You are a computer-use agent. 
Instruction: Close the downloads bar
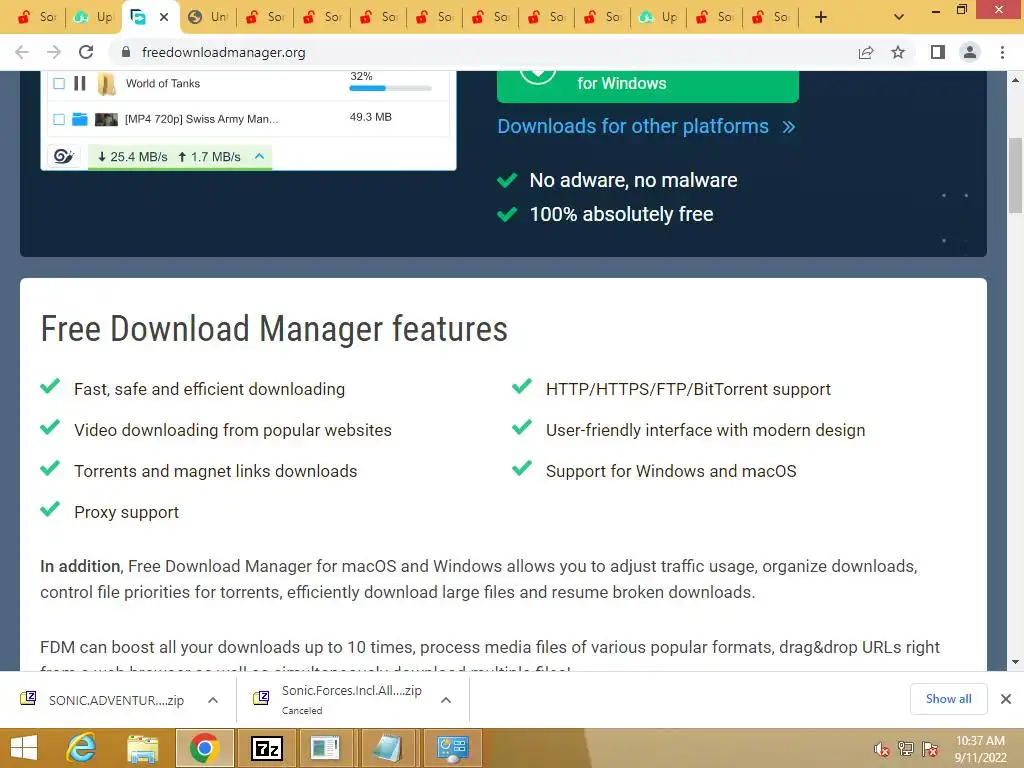click(1006, 699)
